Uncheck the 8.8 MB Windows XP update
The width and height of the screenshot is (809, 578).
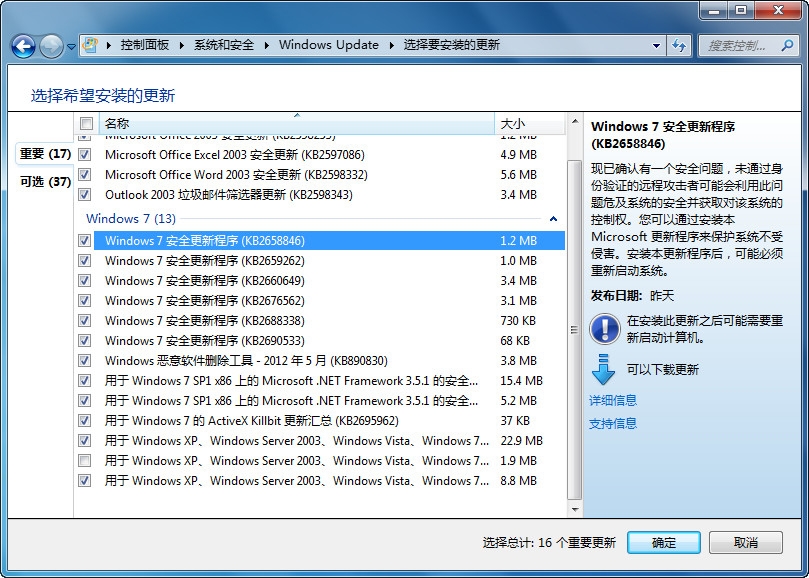(x=85, y=480)
